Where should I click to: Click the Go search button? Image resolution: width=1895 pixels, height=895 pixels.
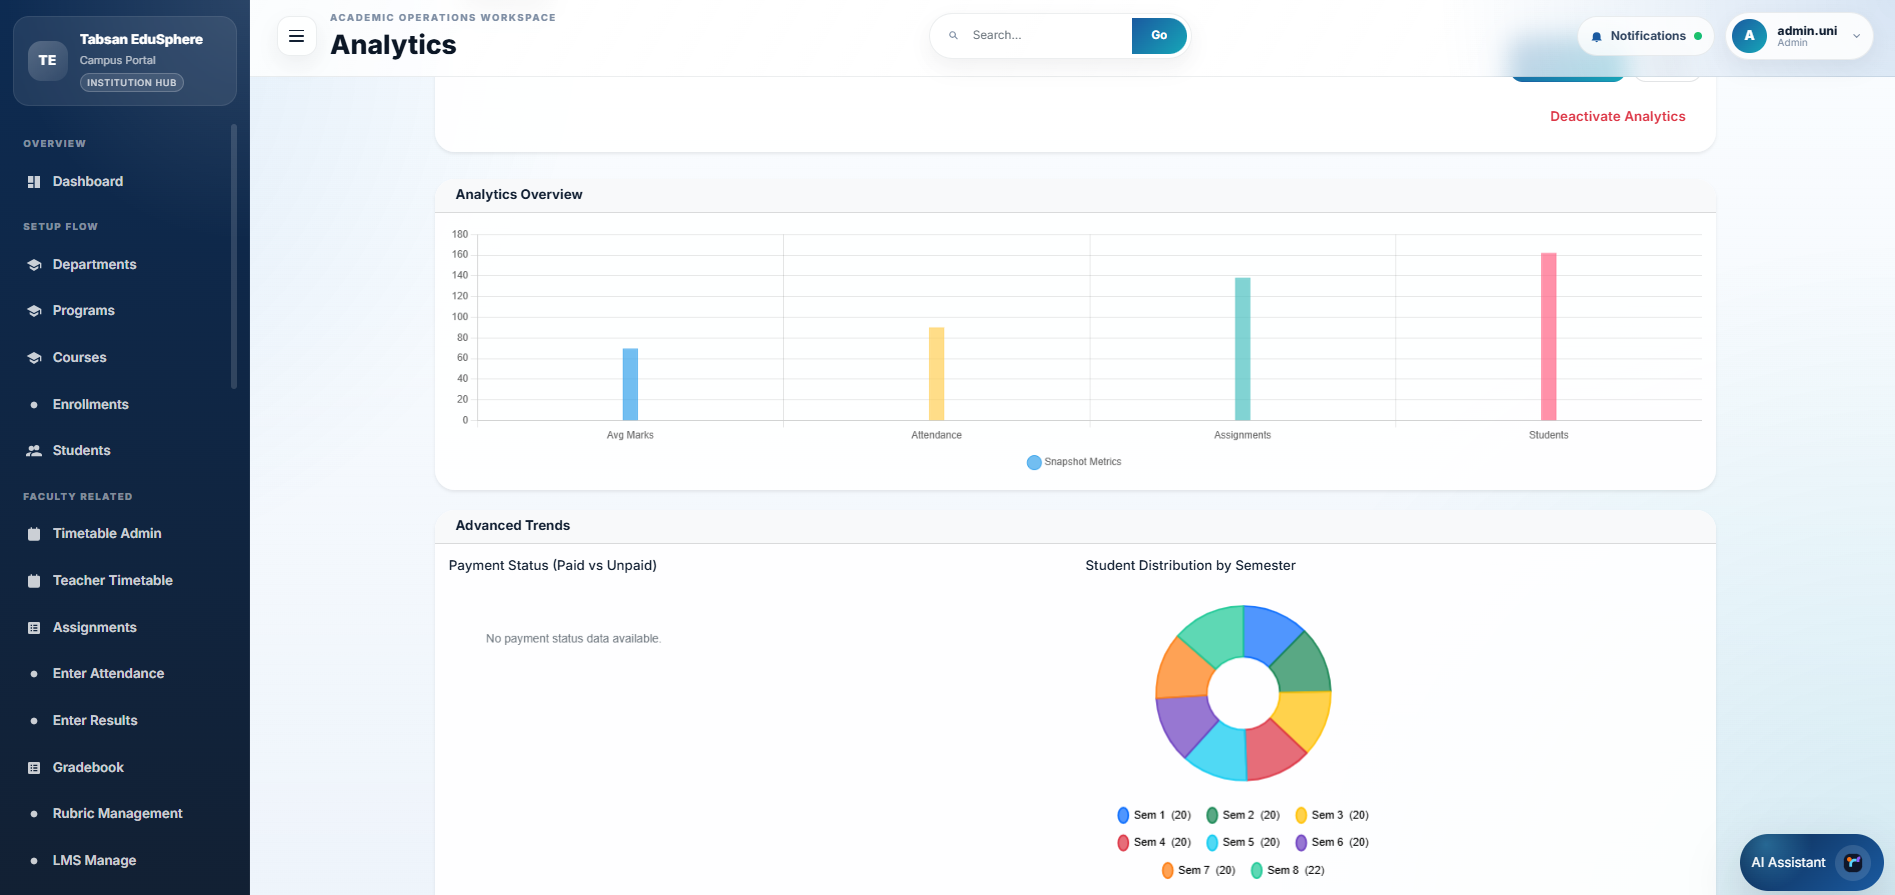[1159, 36]
